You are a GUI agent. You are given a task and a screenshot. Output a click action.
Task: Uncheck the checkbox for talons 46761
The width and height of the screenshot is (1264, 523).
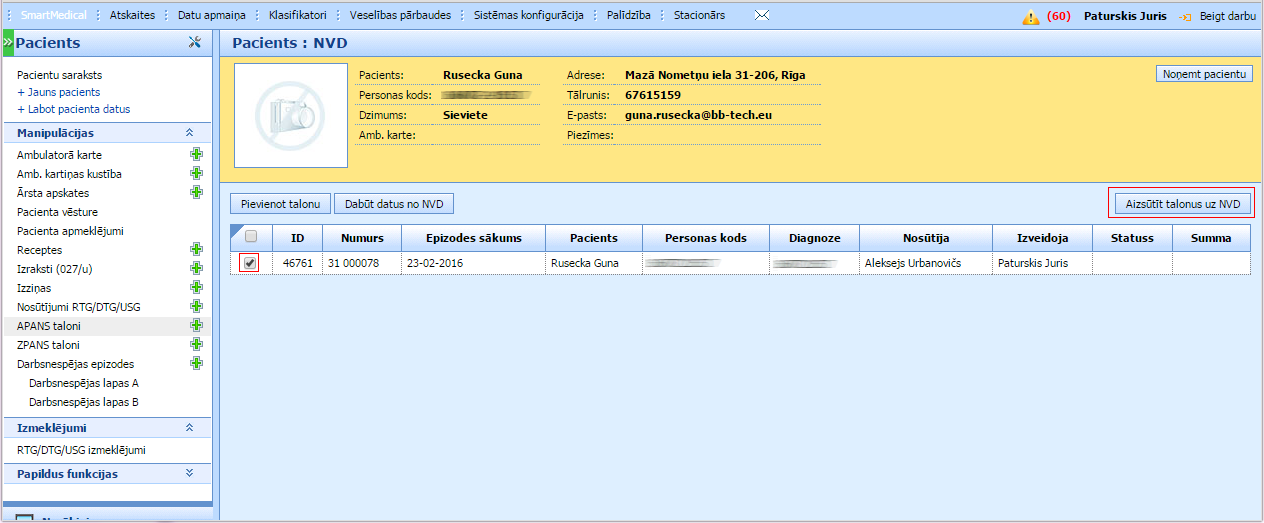(x=250, y=263)
